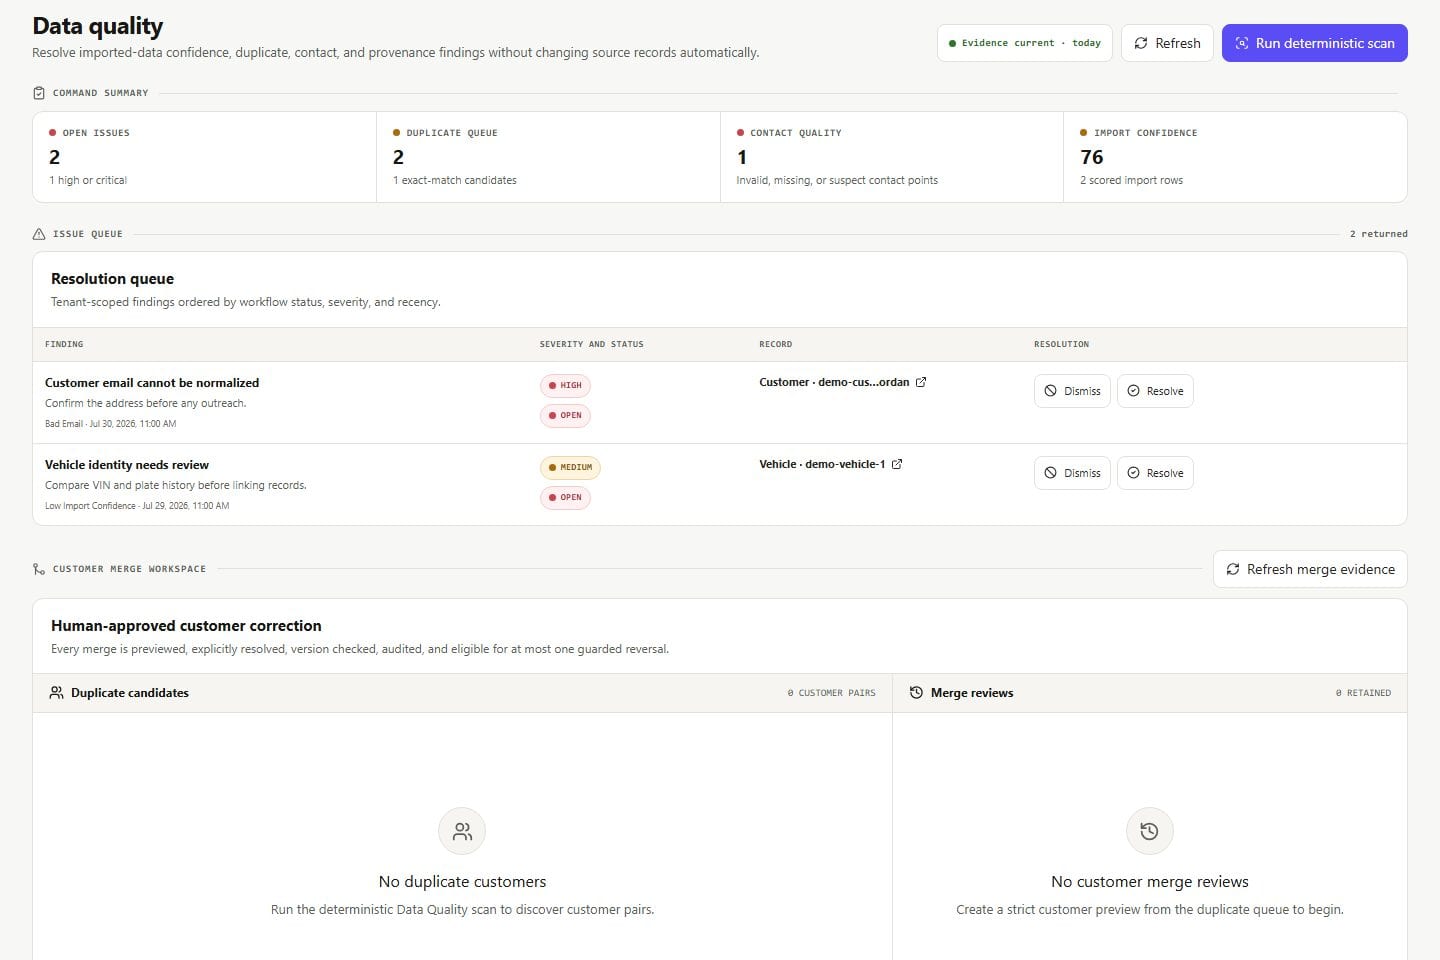Dismiss the vehicle identity review finding

pyautogui.click(x=1072, y=473)
